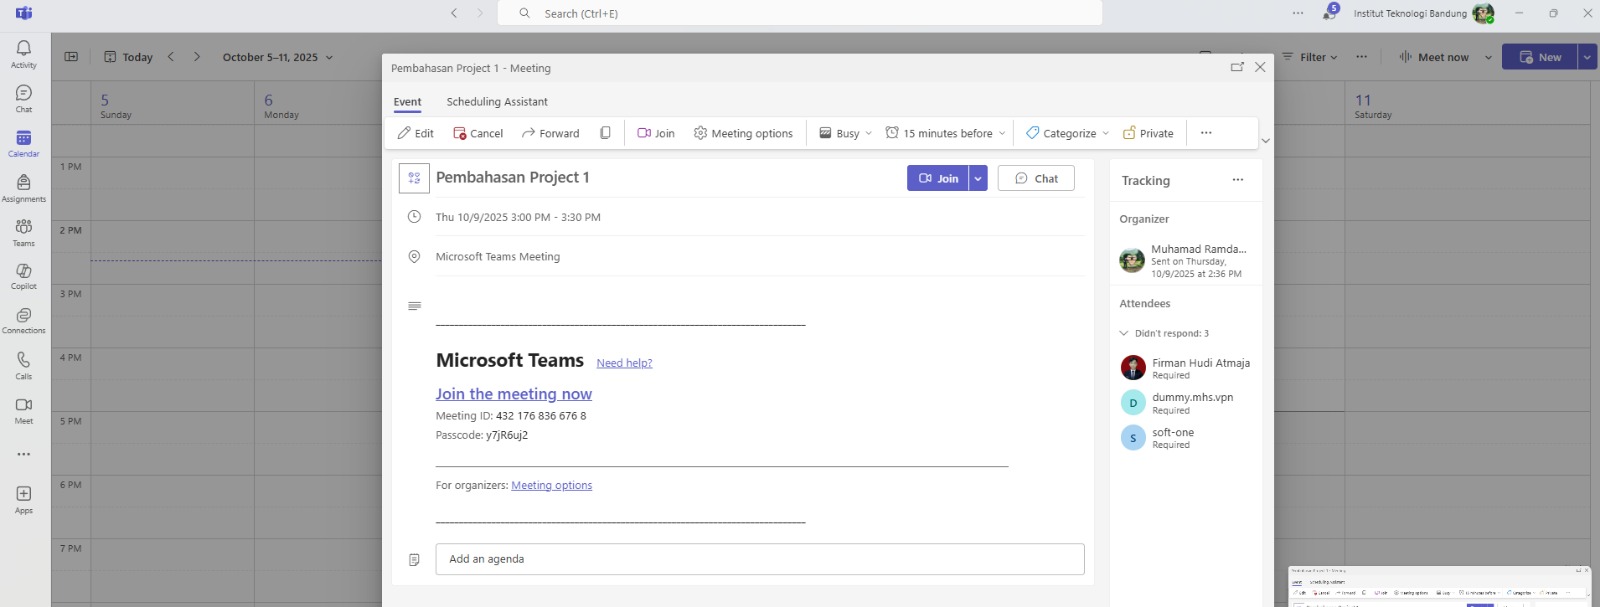This screenshot has height=607, width=1600.
Task: Open the 15 minutes before reminder dropdown
Action: (x=946, y=133)
